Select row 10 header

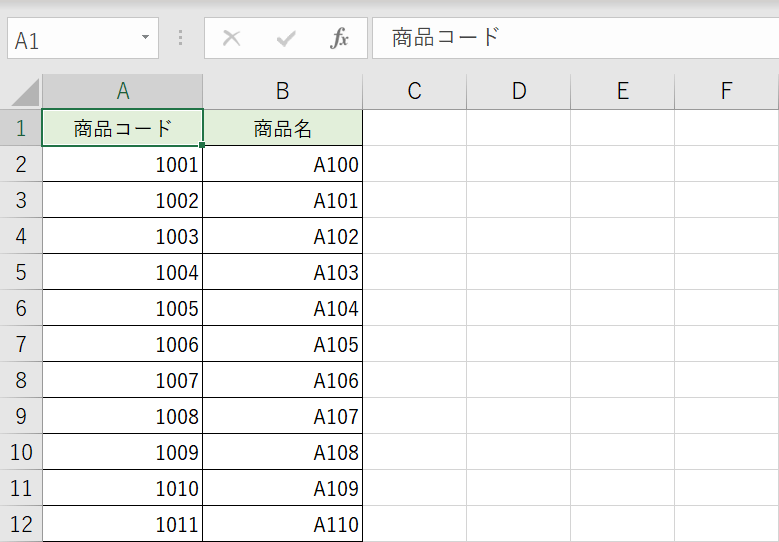[x=21, y=452]
